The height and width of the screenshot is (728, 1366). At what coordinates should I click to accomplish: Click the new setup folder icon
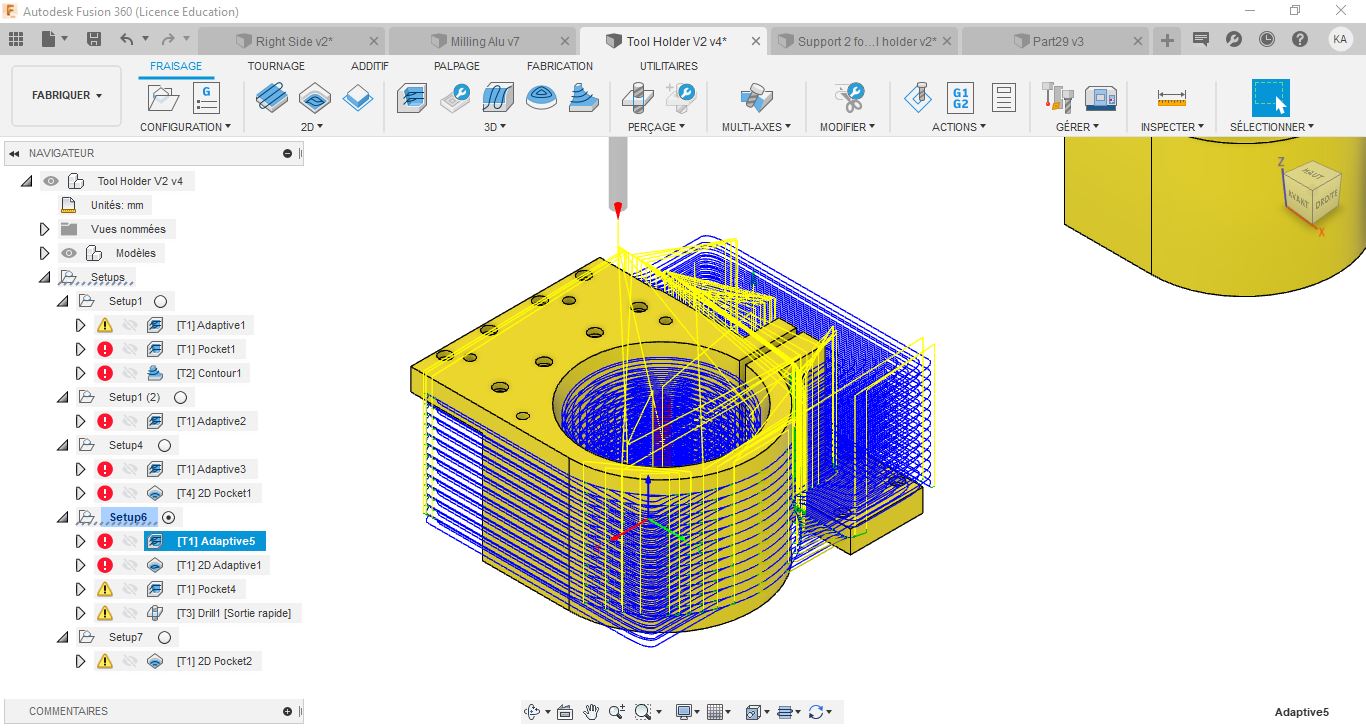[162, 98]
